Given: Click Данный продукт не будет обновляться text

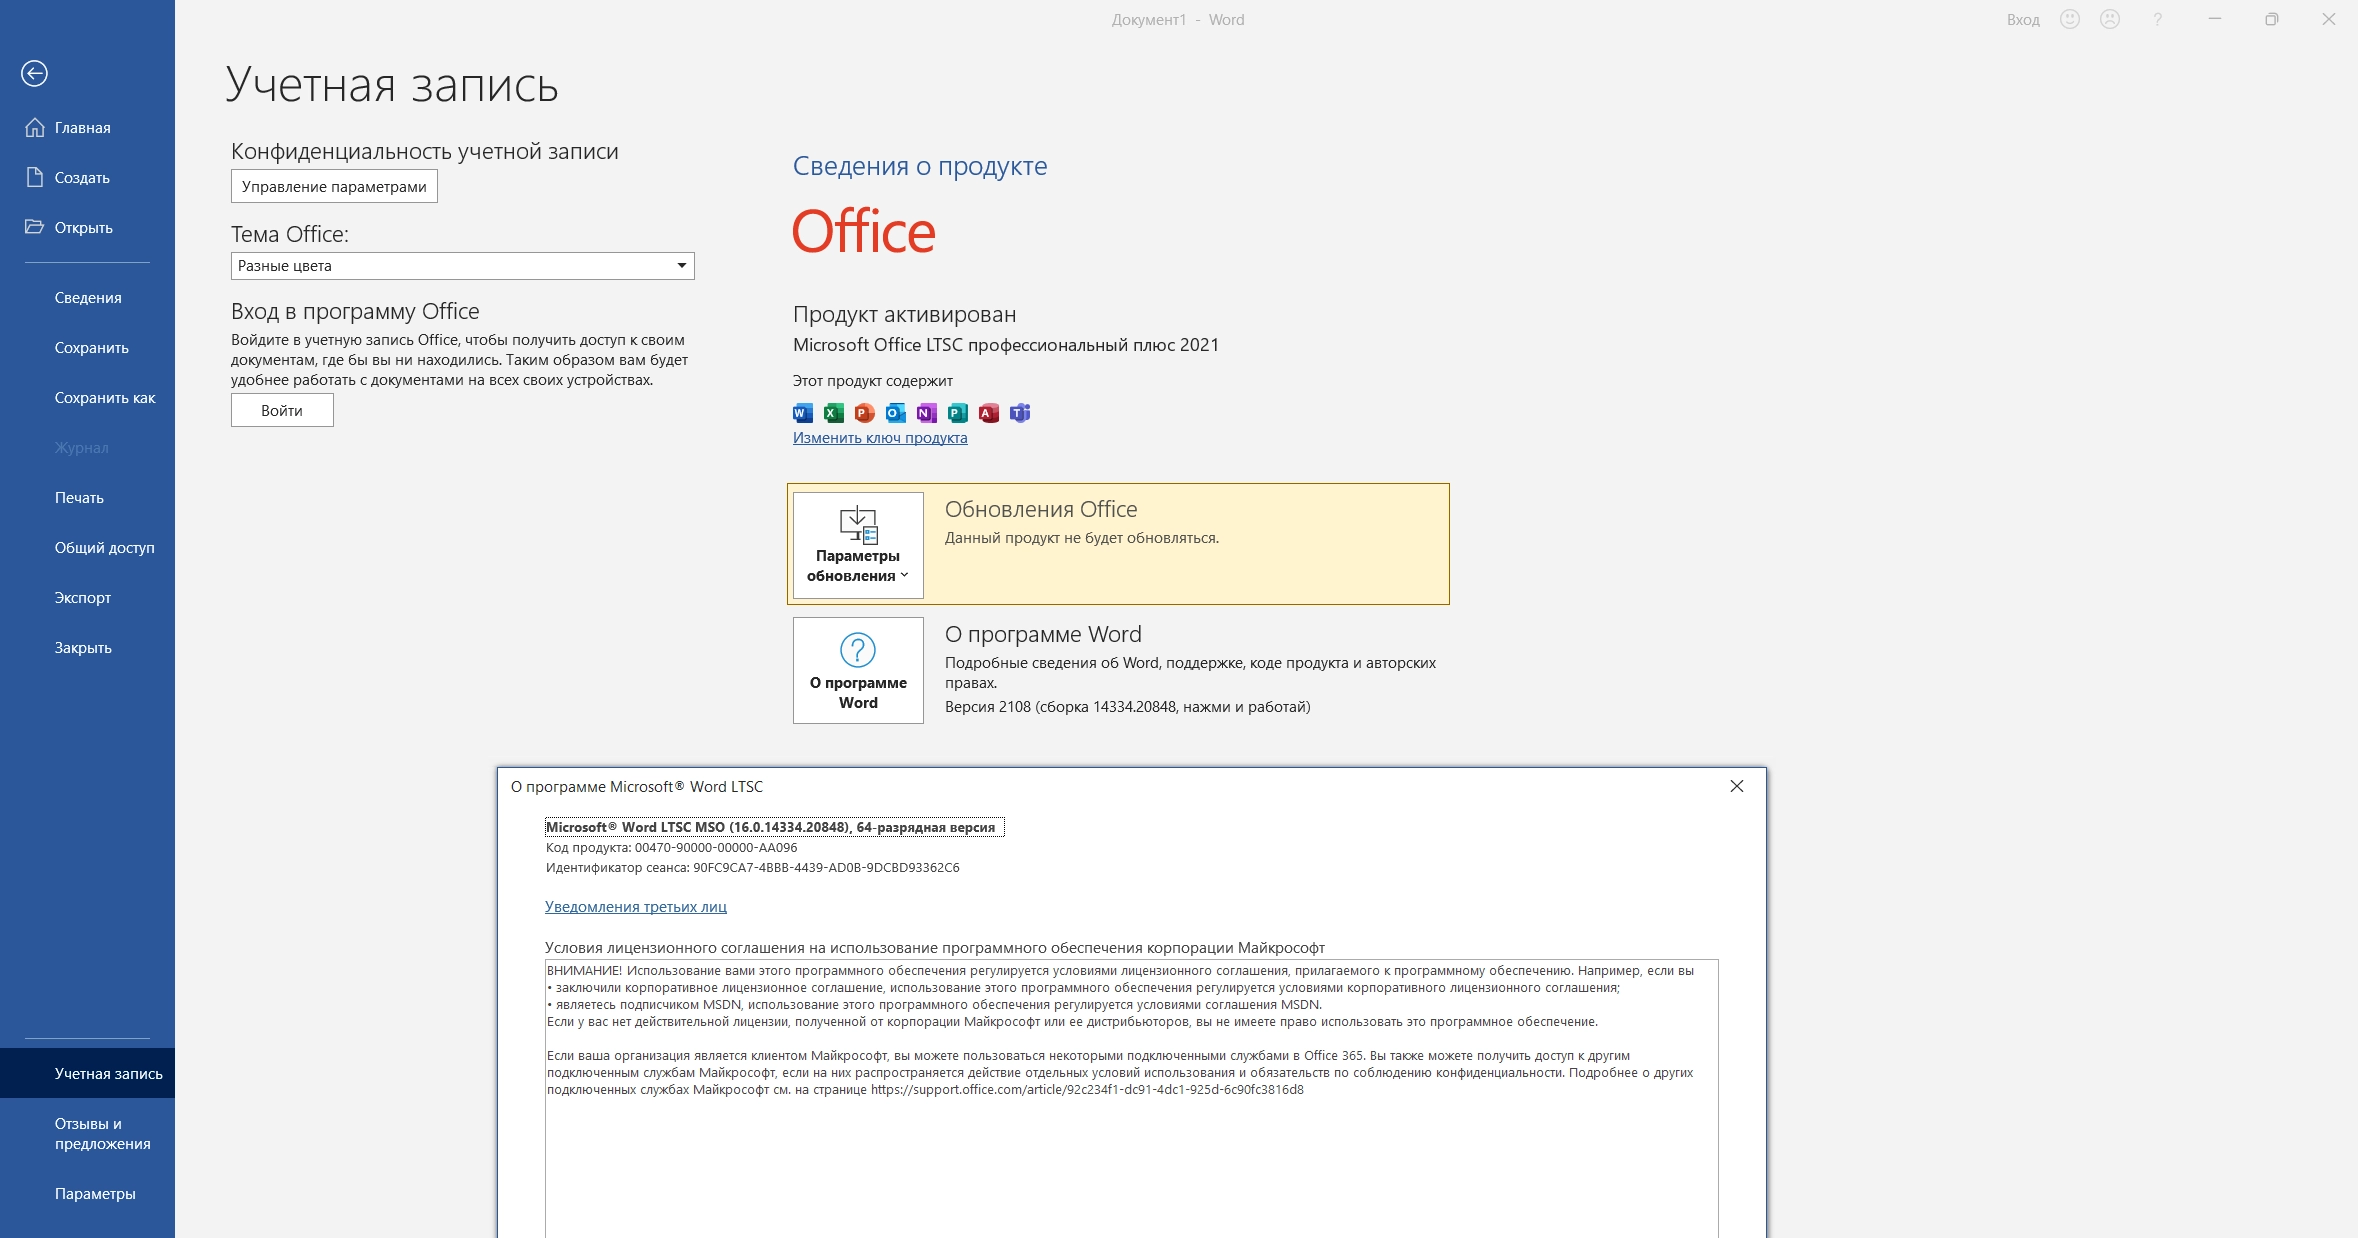Looking at the screenshot, I should pyautogui.click(x=1082, y=537).
